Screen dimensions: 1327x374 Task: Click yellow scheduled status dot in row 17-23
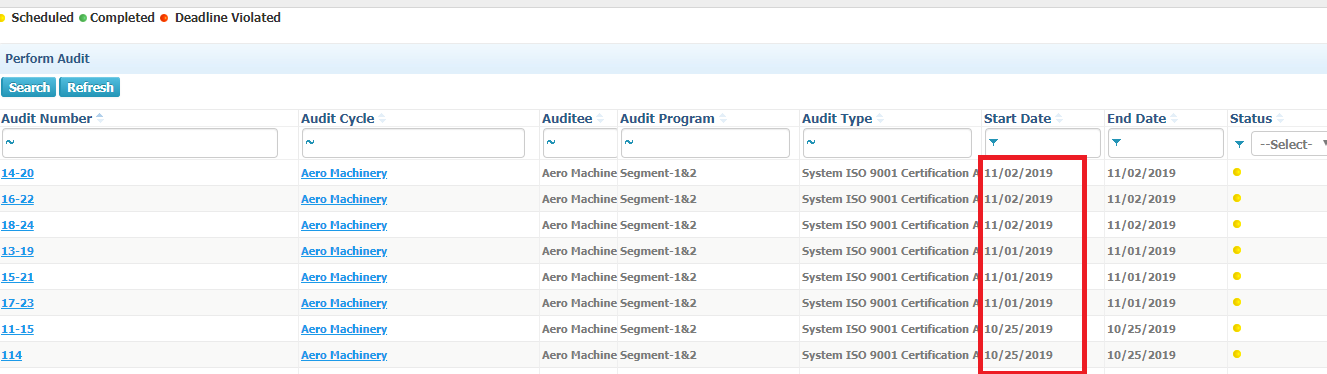pyautogui.click(x=1237, y=302)
